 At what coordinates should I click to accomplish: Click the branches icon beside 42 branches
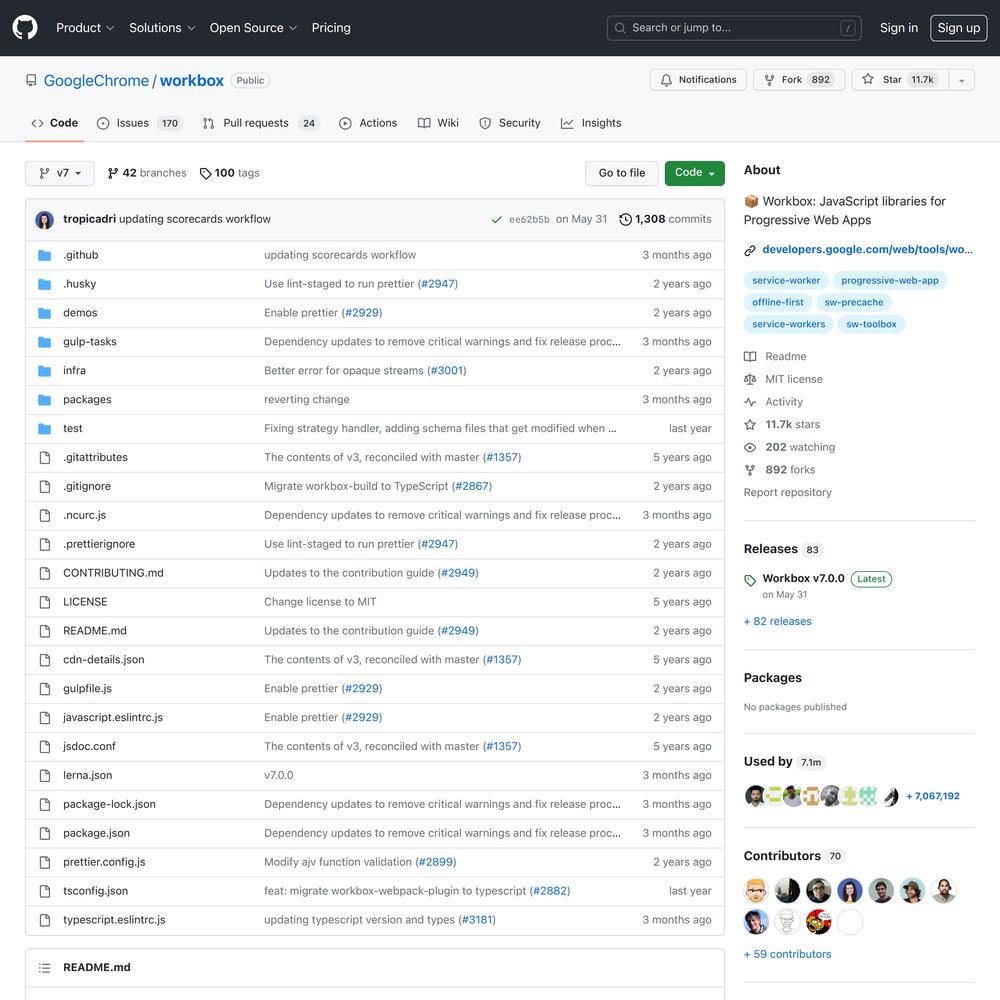(x=113, y=173)
